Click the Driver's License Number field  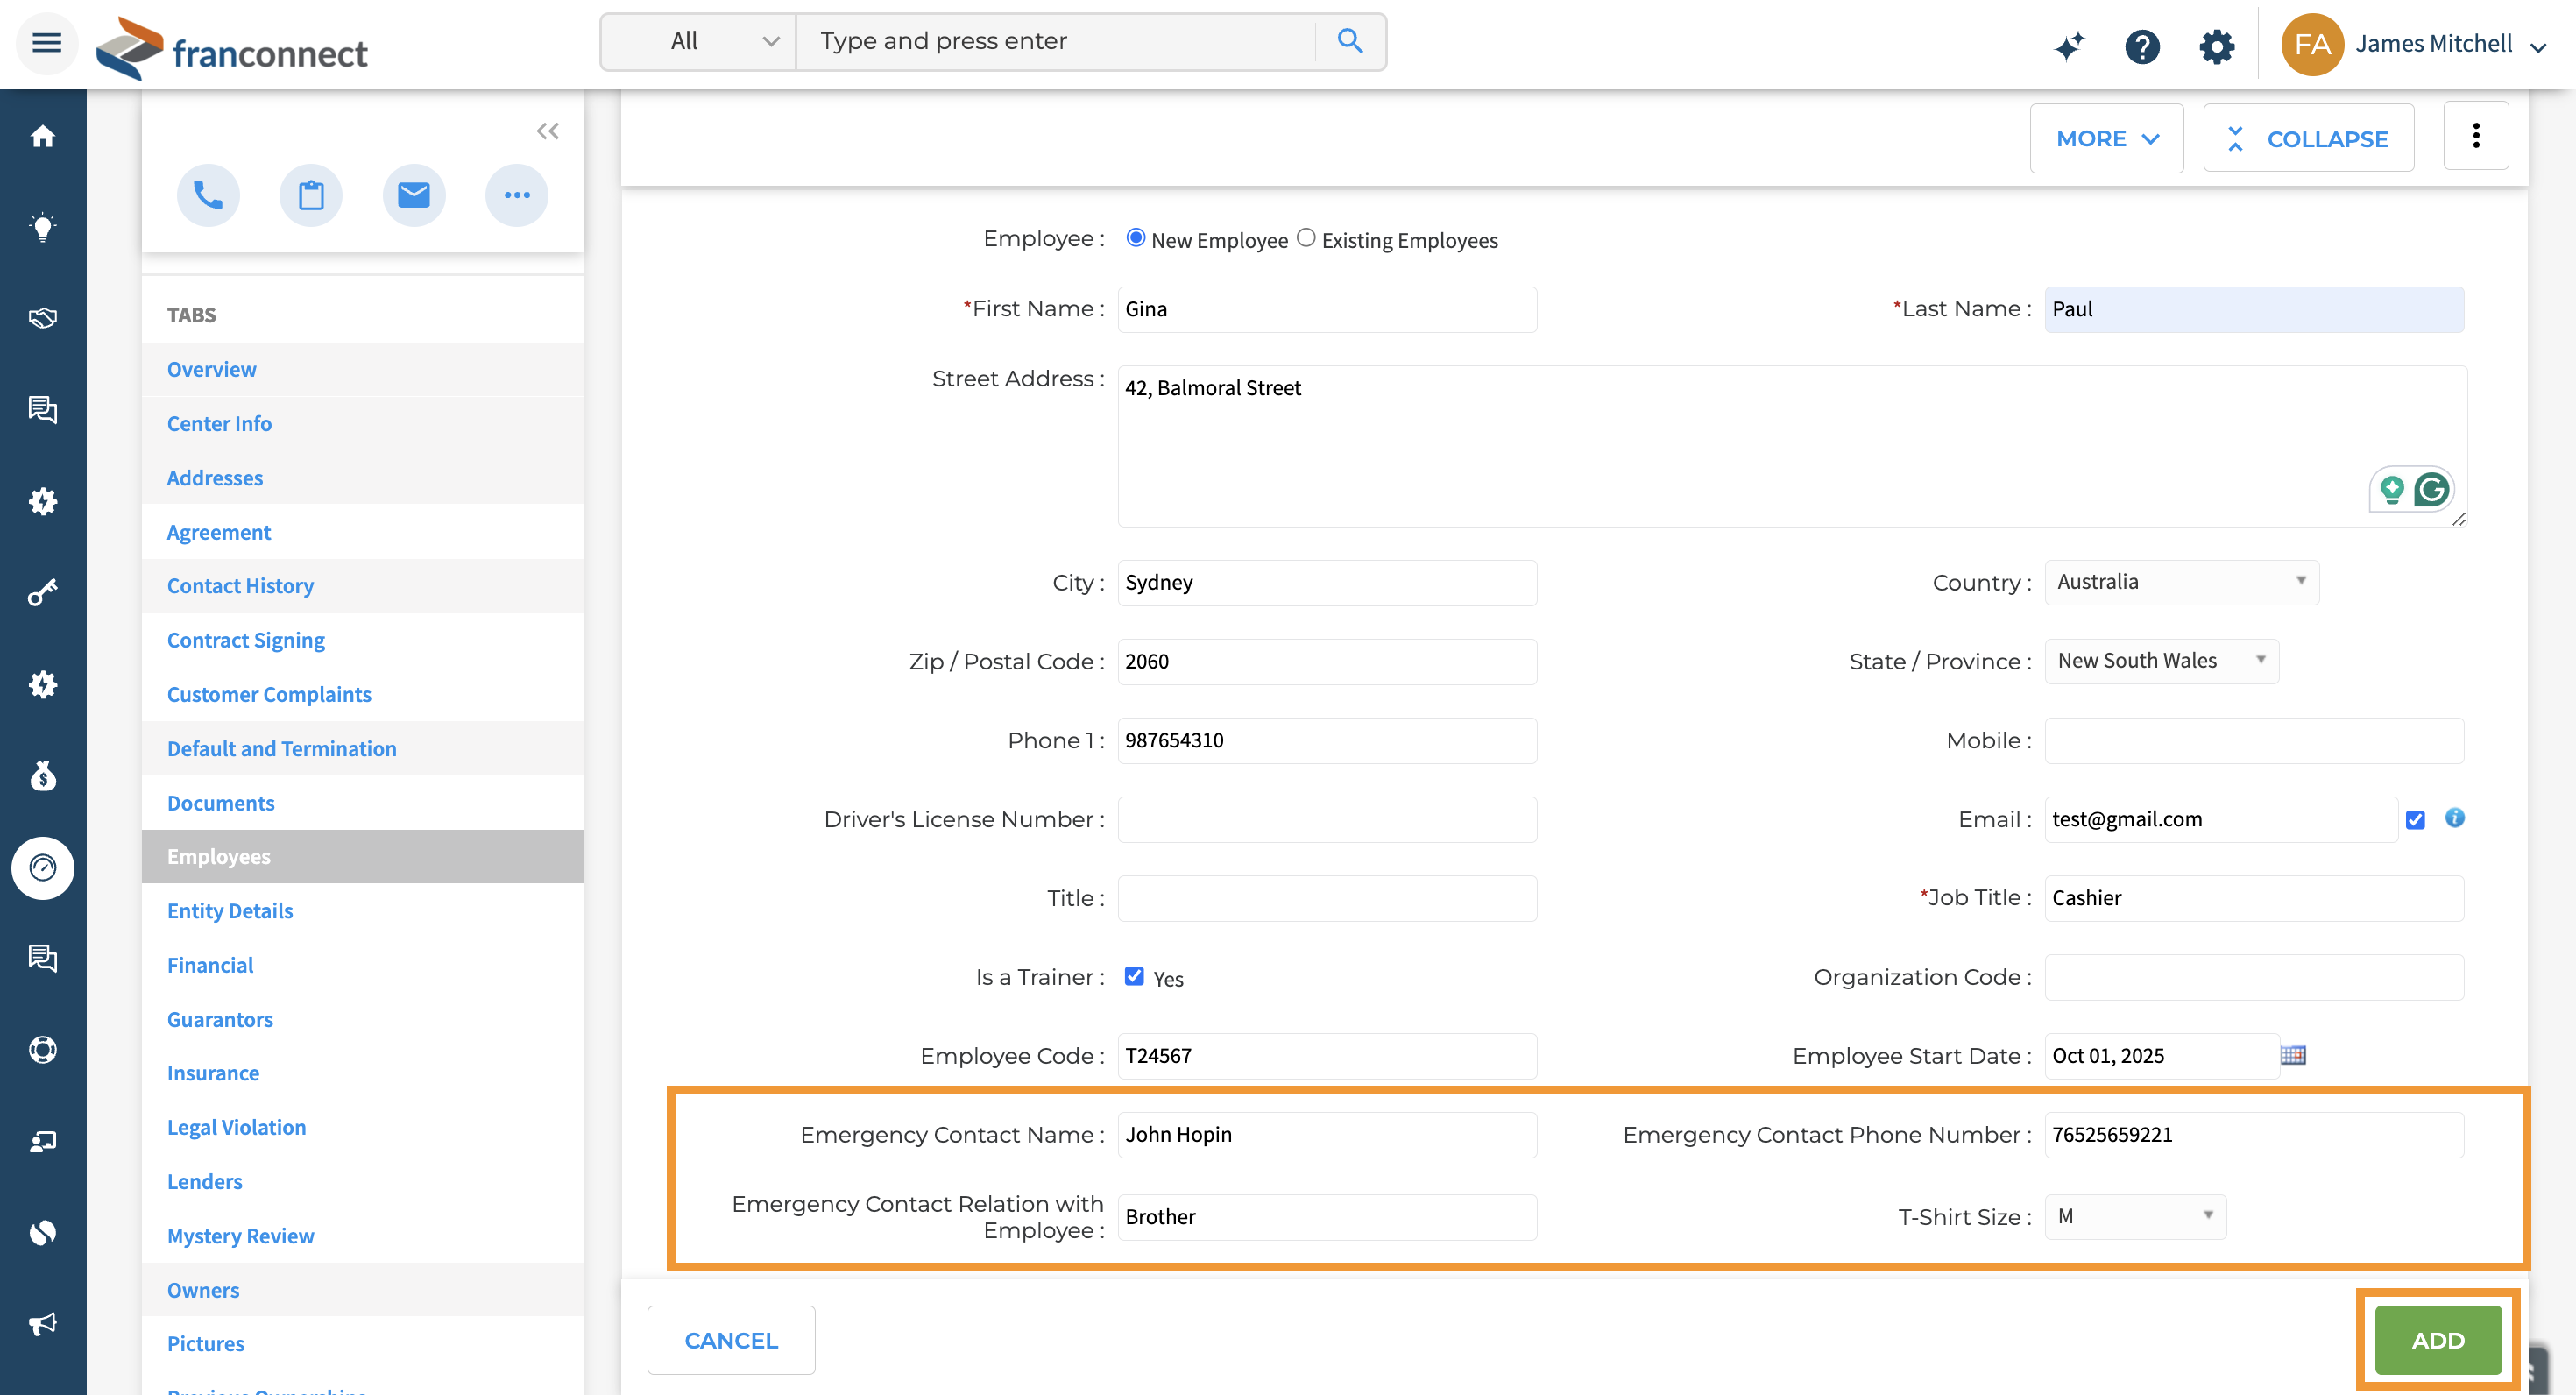(x=1326, y=819)
